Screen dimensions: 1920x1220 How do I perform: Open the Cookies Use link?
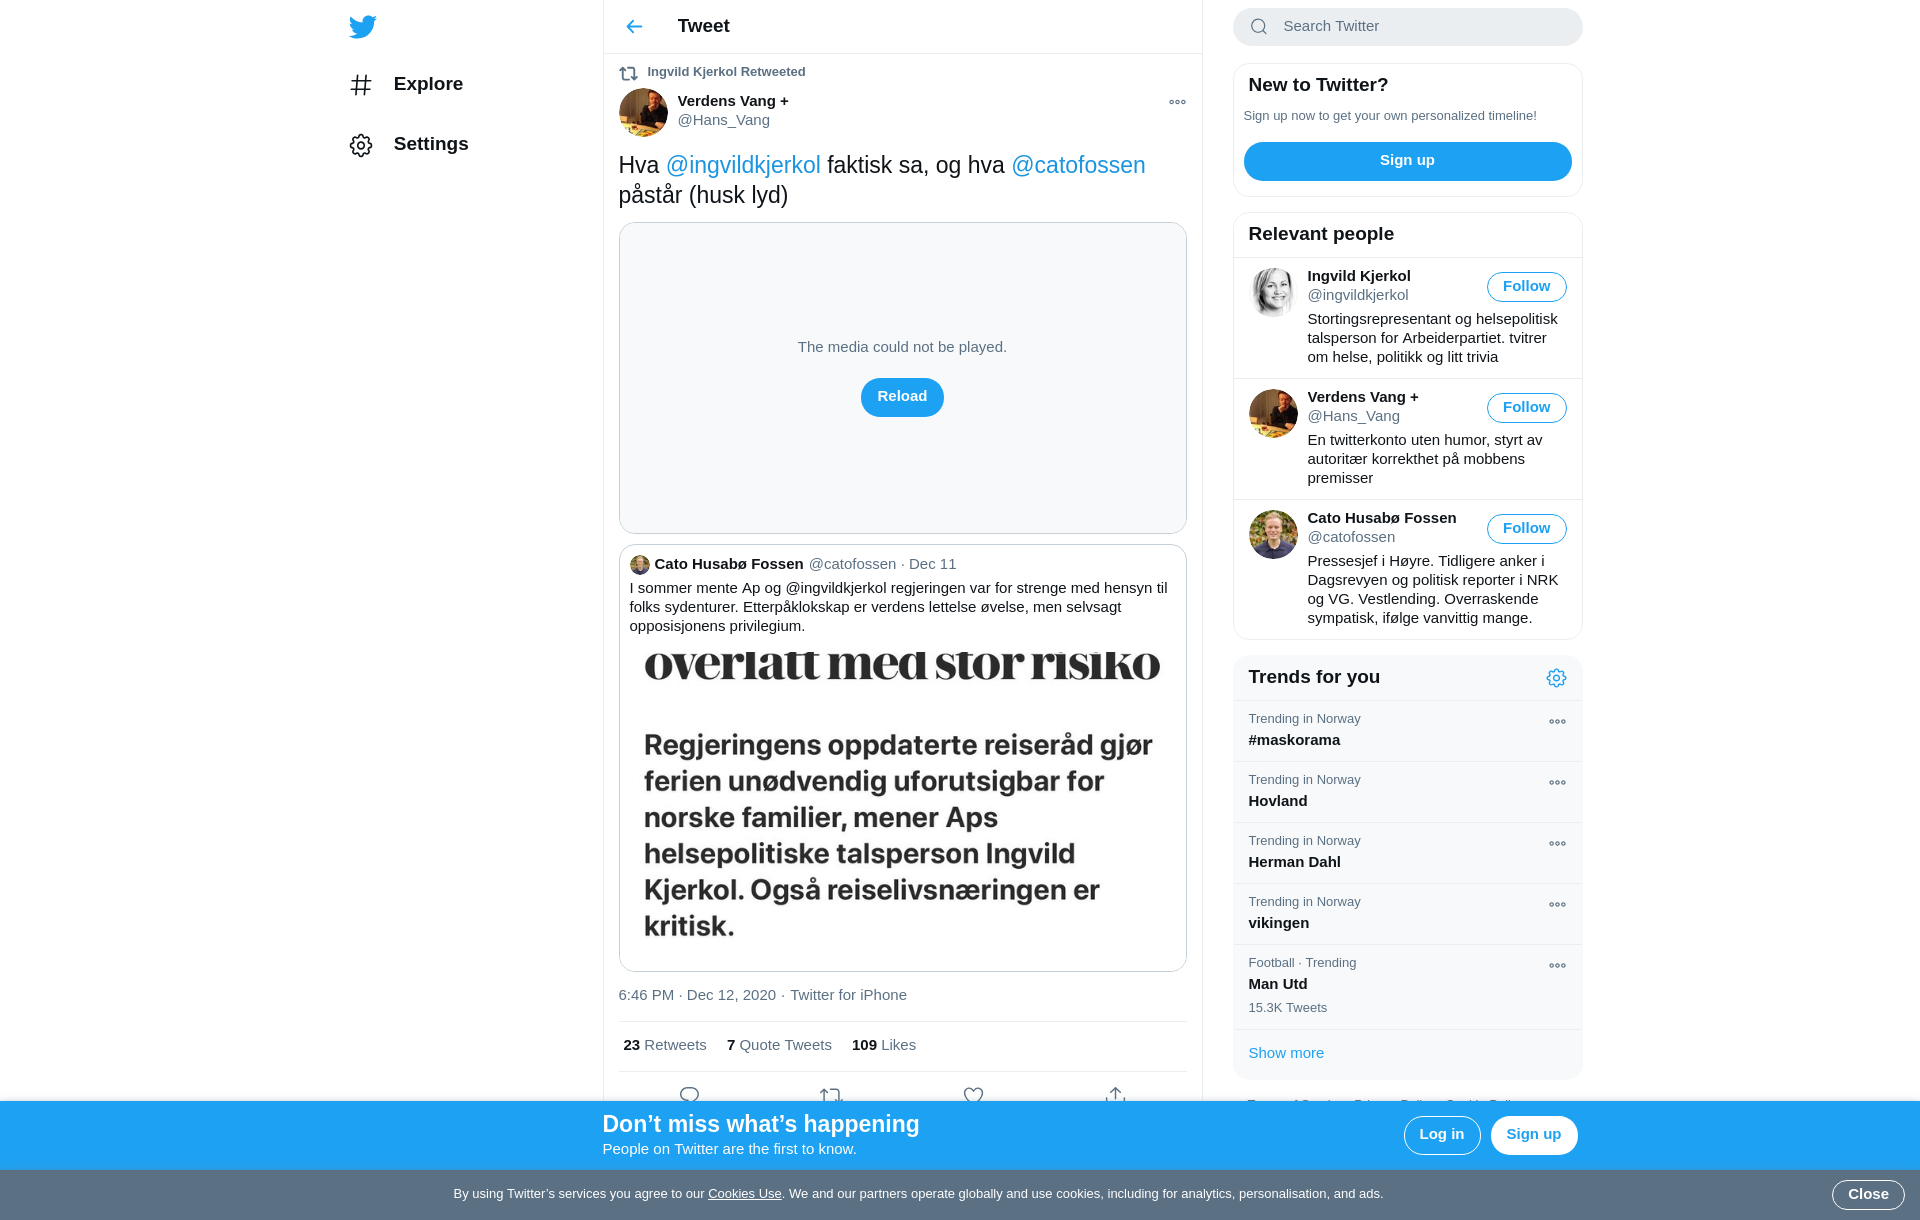744,1194
